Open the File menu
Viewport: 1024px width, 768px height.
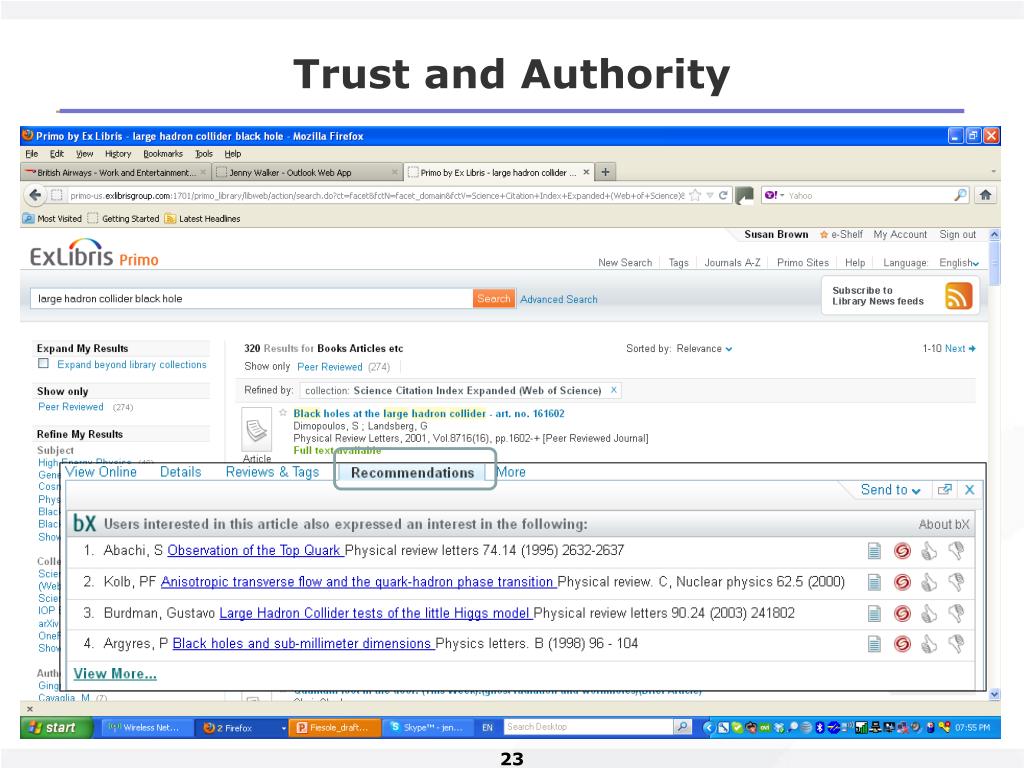pyautogui.click(x=32, y=154)
